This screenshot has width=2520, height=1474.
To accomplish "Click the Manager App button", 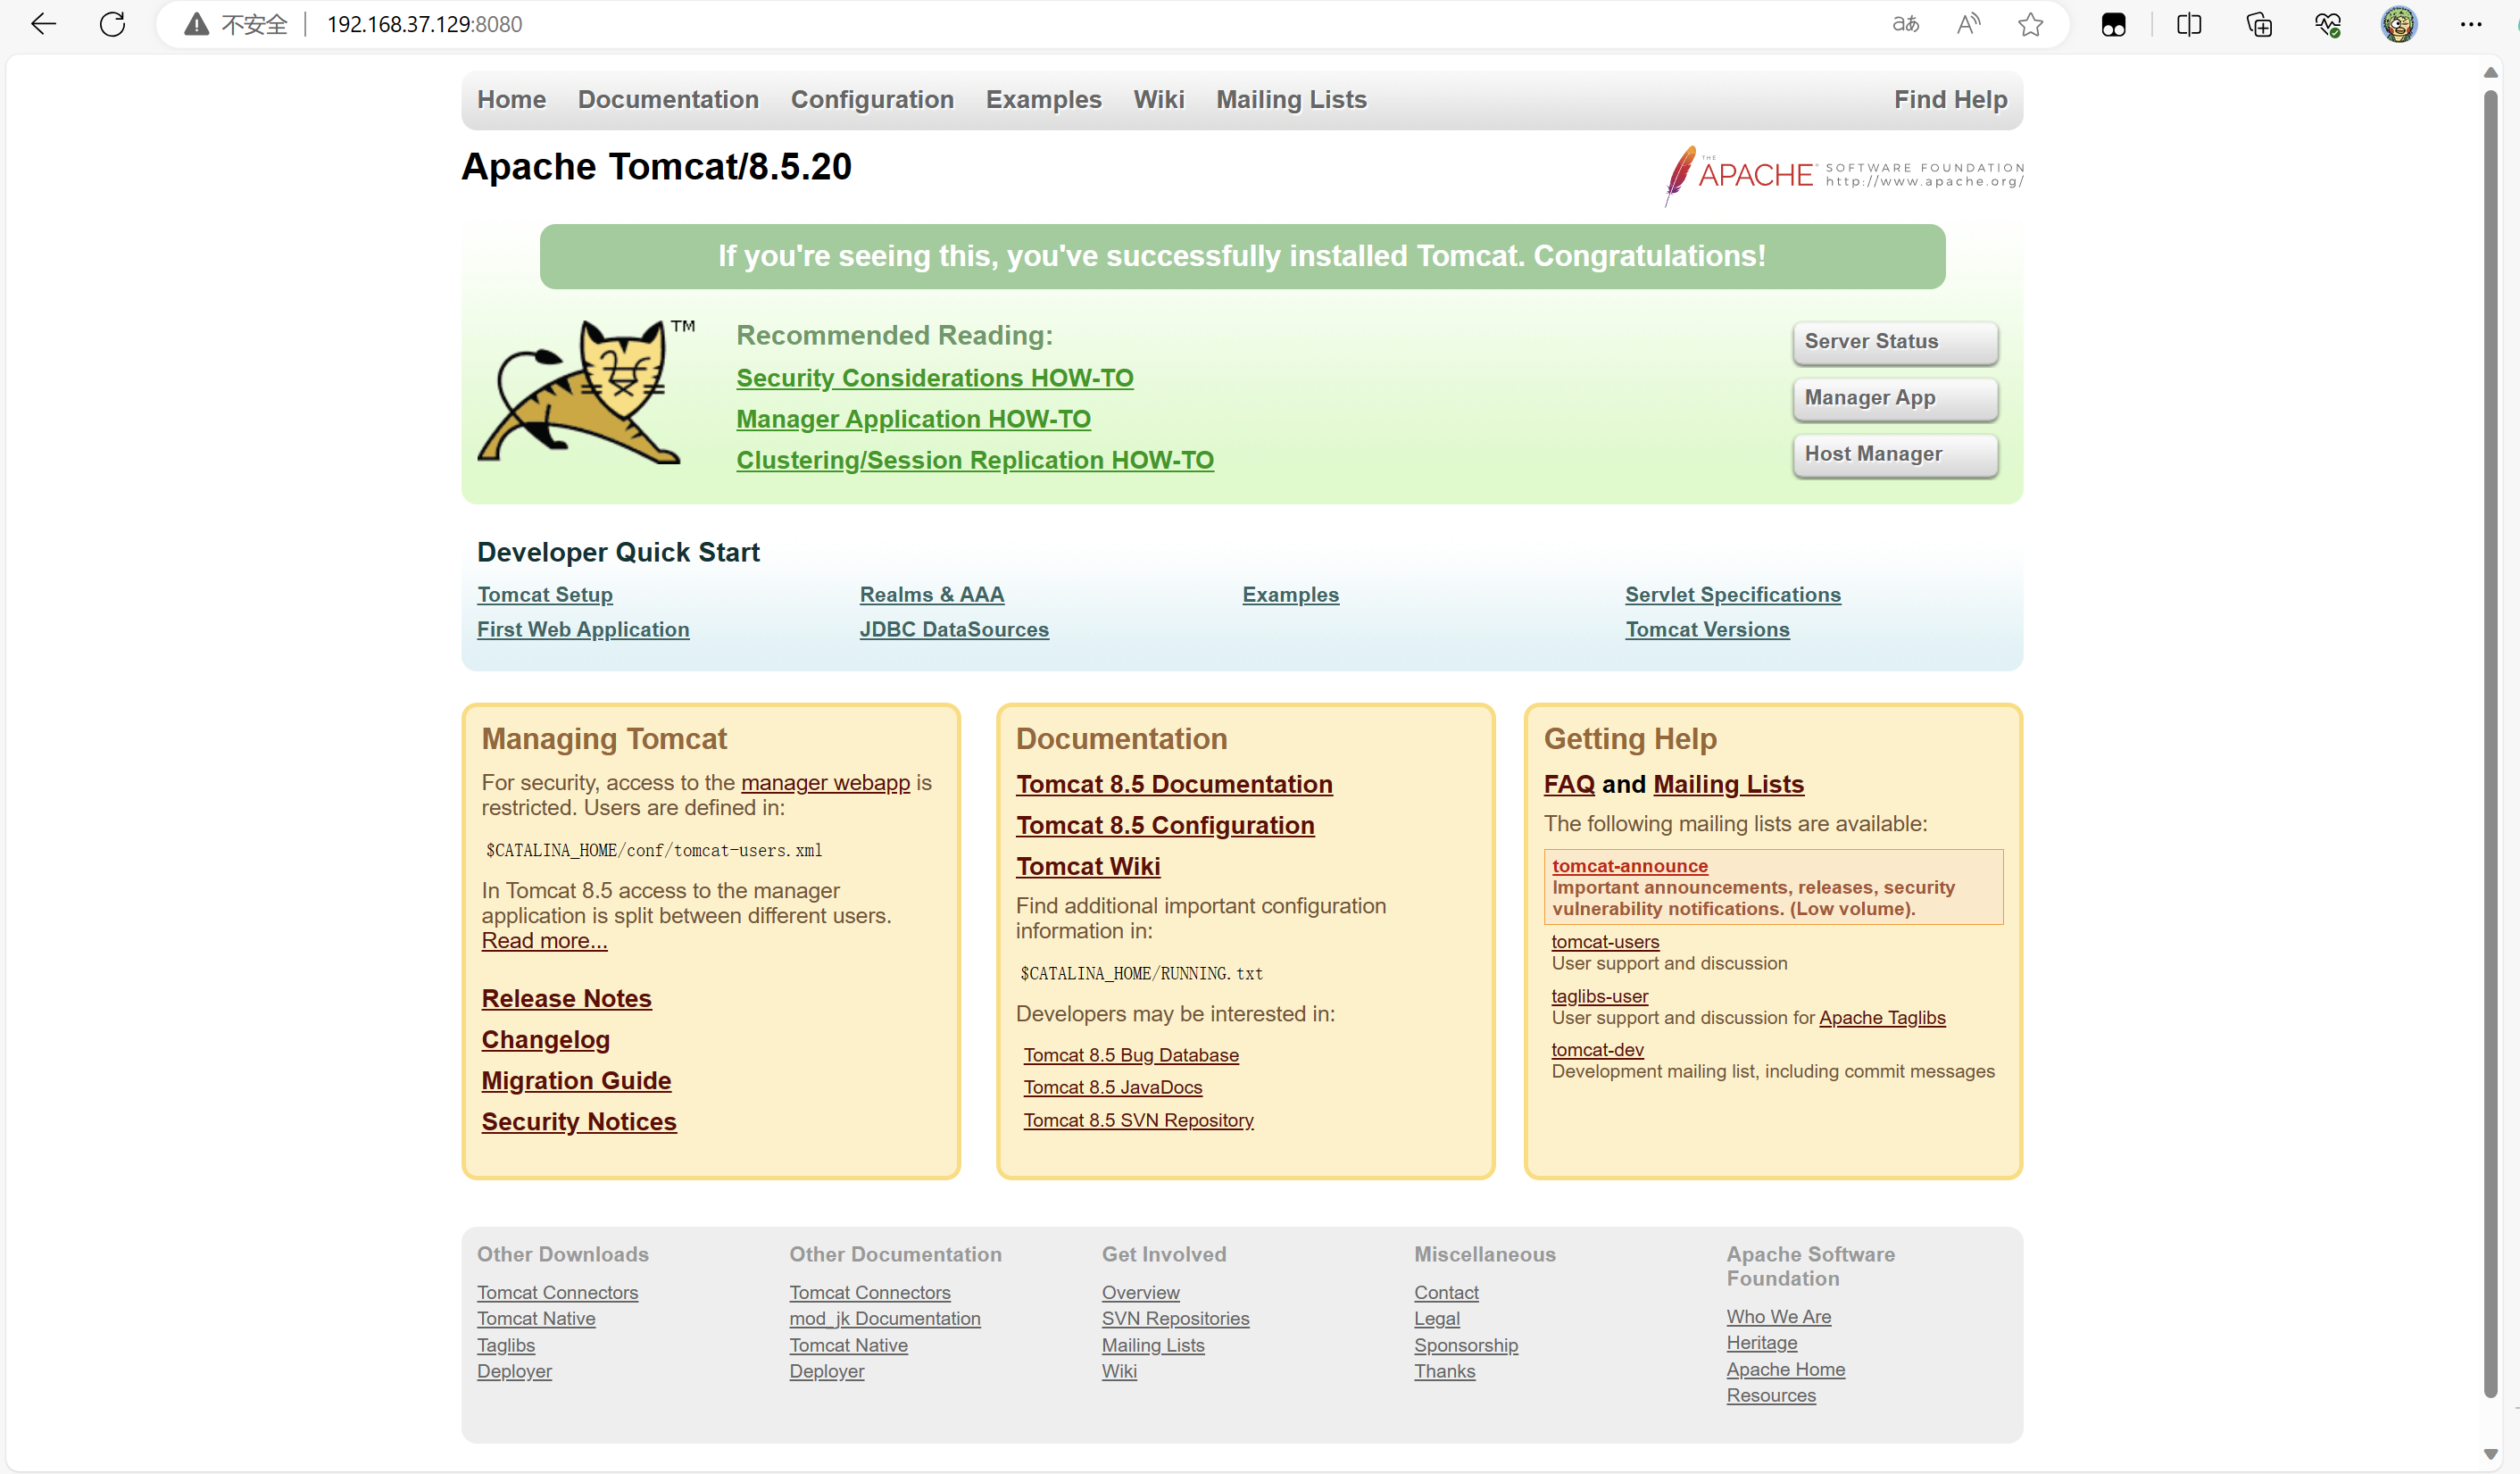I will tap(1894, 398).
